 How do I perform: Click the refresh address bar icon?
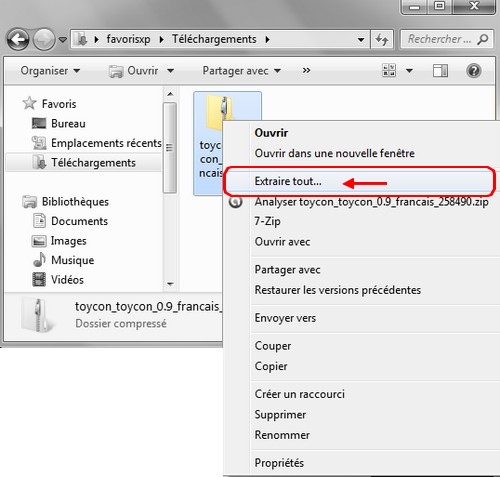coord(382,39)
